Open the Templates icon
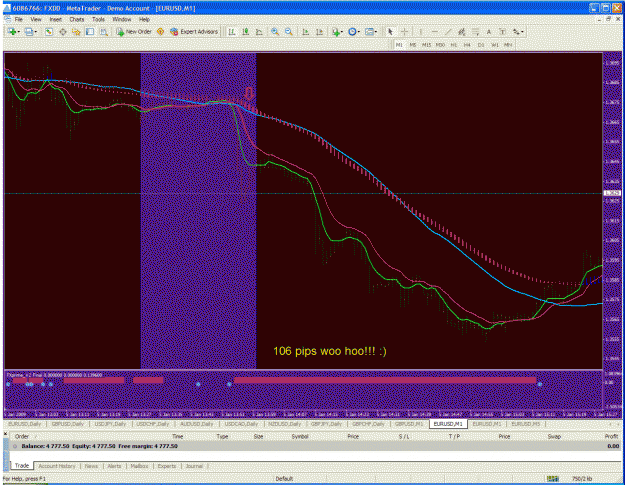Screen dimensions: 625x485 click(x=369, y=32)
